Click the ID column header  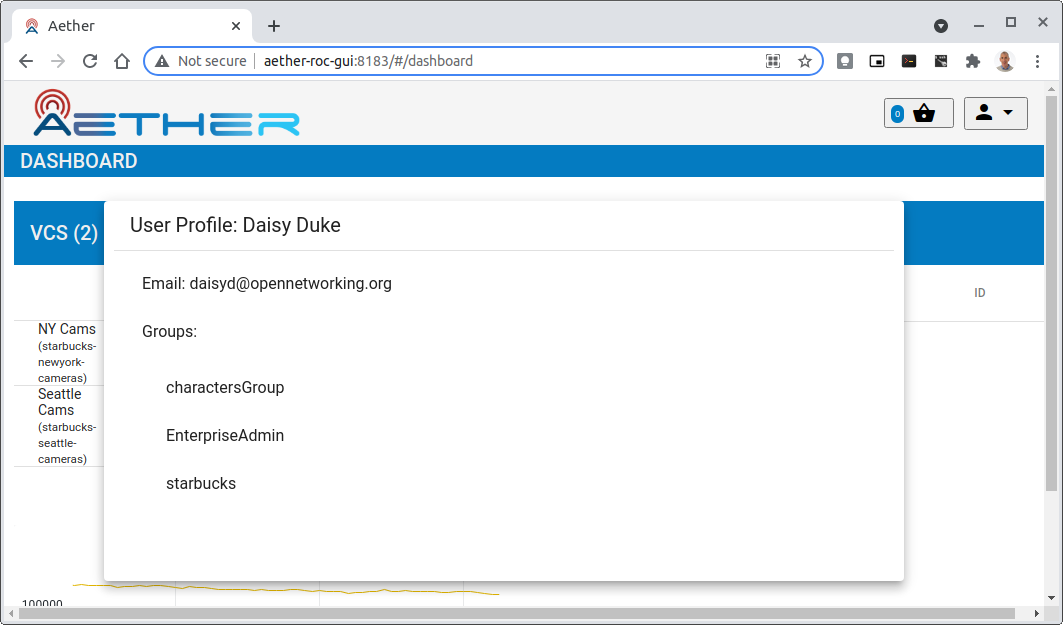point(980,293)
